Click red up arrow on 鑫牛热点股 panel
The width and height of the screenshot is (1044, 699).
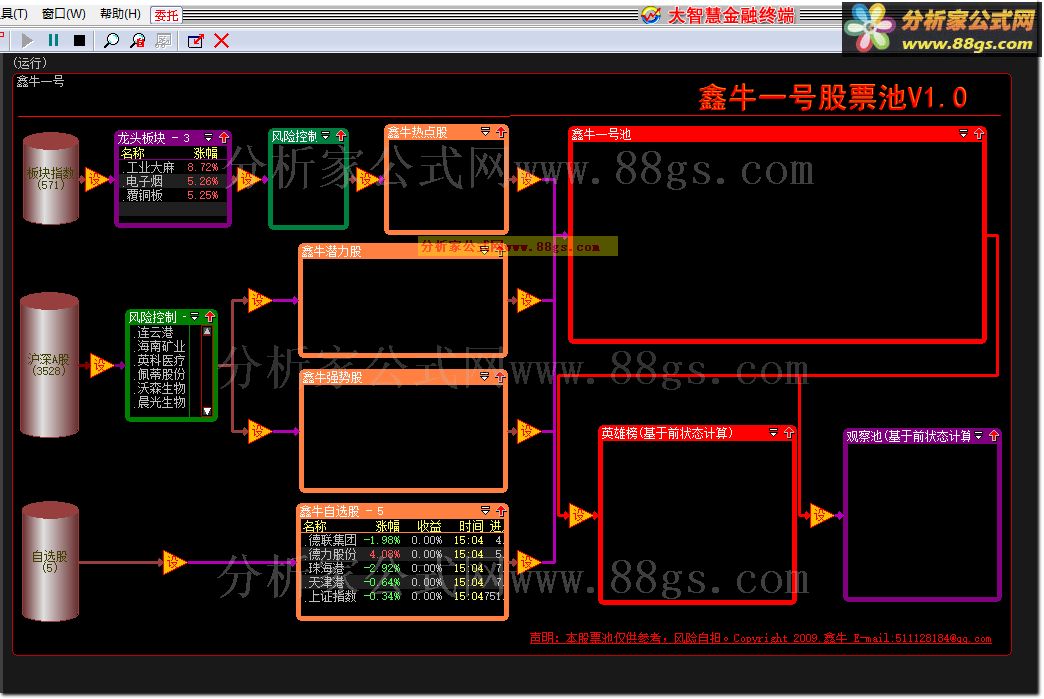pos(501,132)
